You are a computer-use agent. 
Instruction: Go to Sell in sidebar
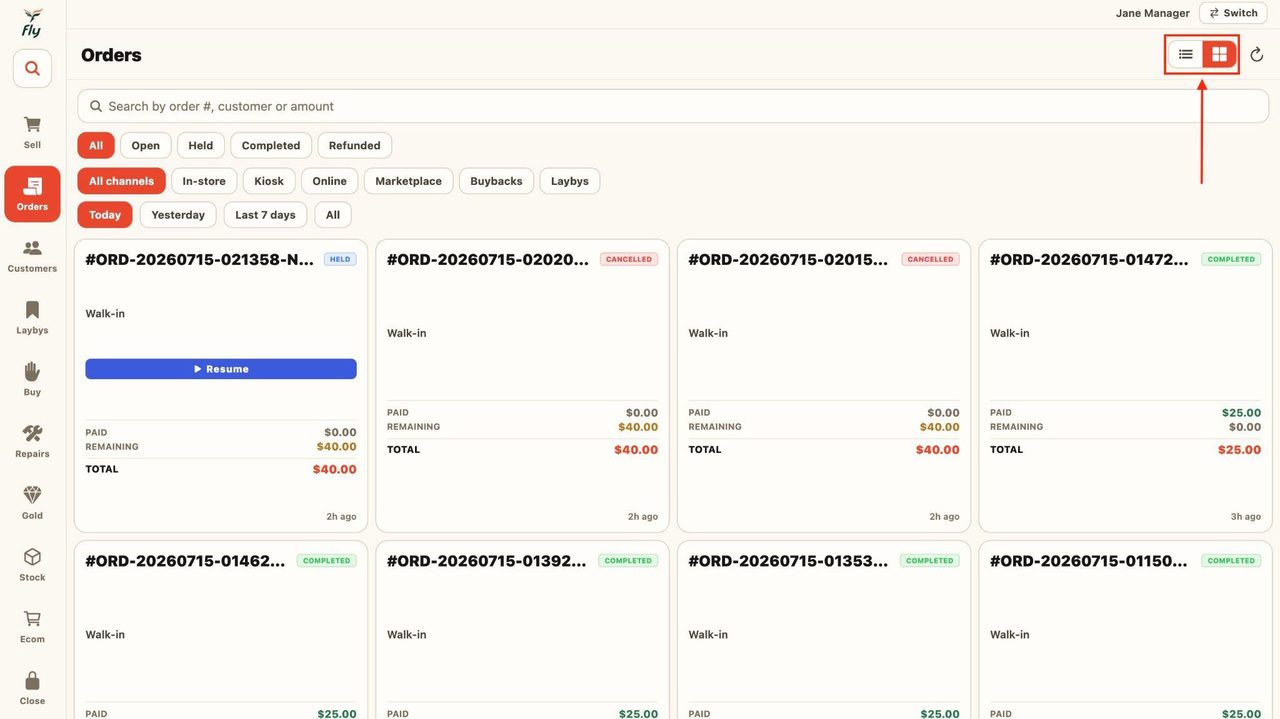32,132
